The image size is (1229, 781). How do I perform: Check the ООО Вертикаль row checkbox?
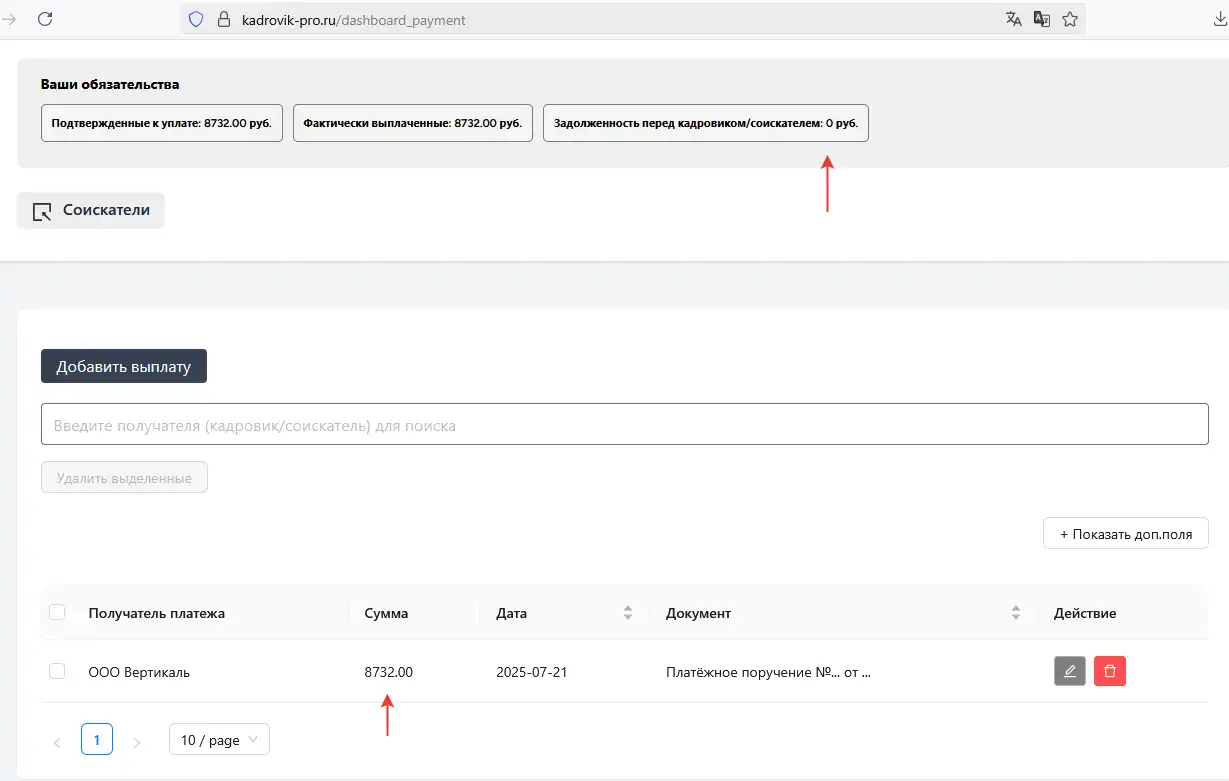click(57, 671)
